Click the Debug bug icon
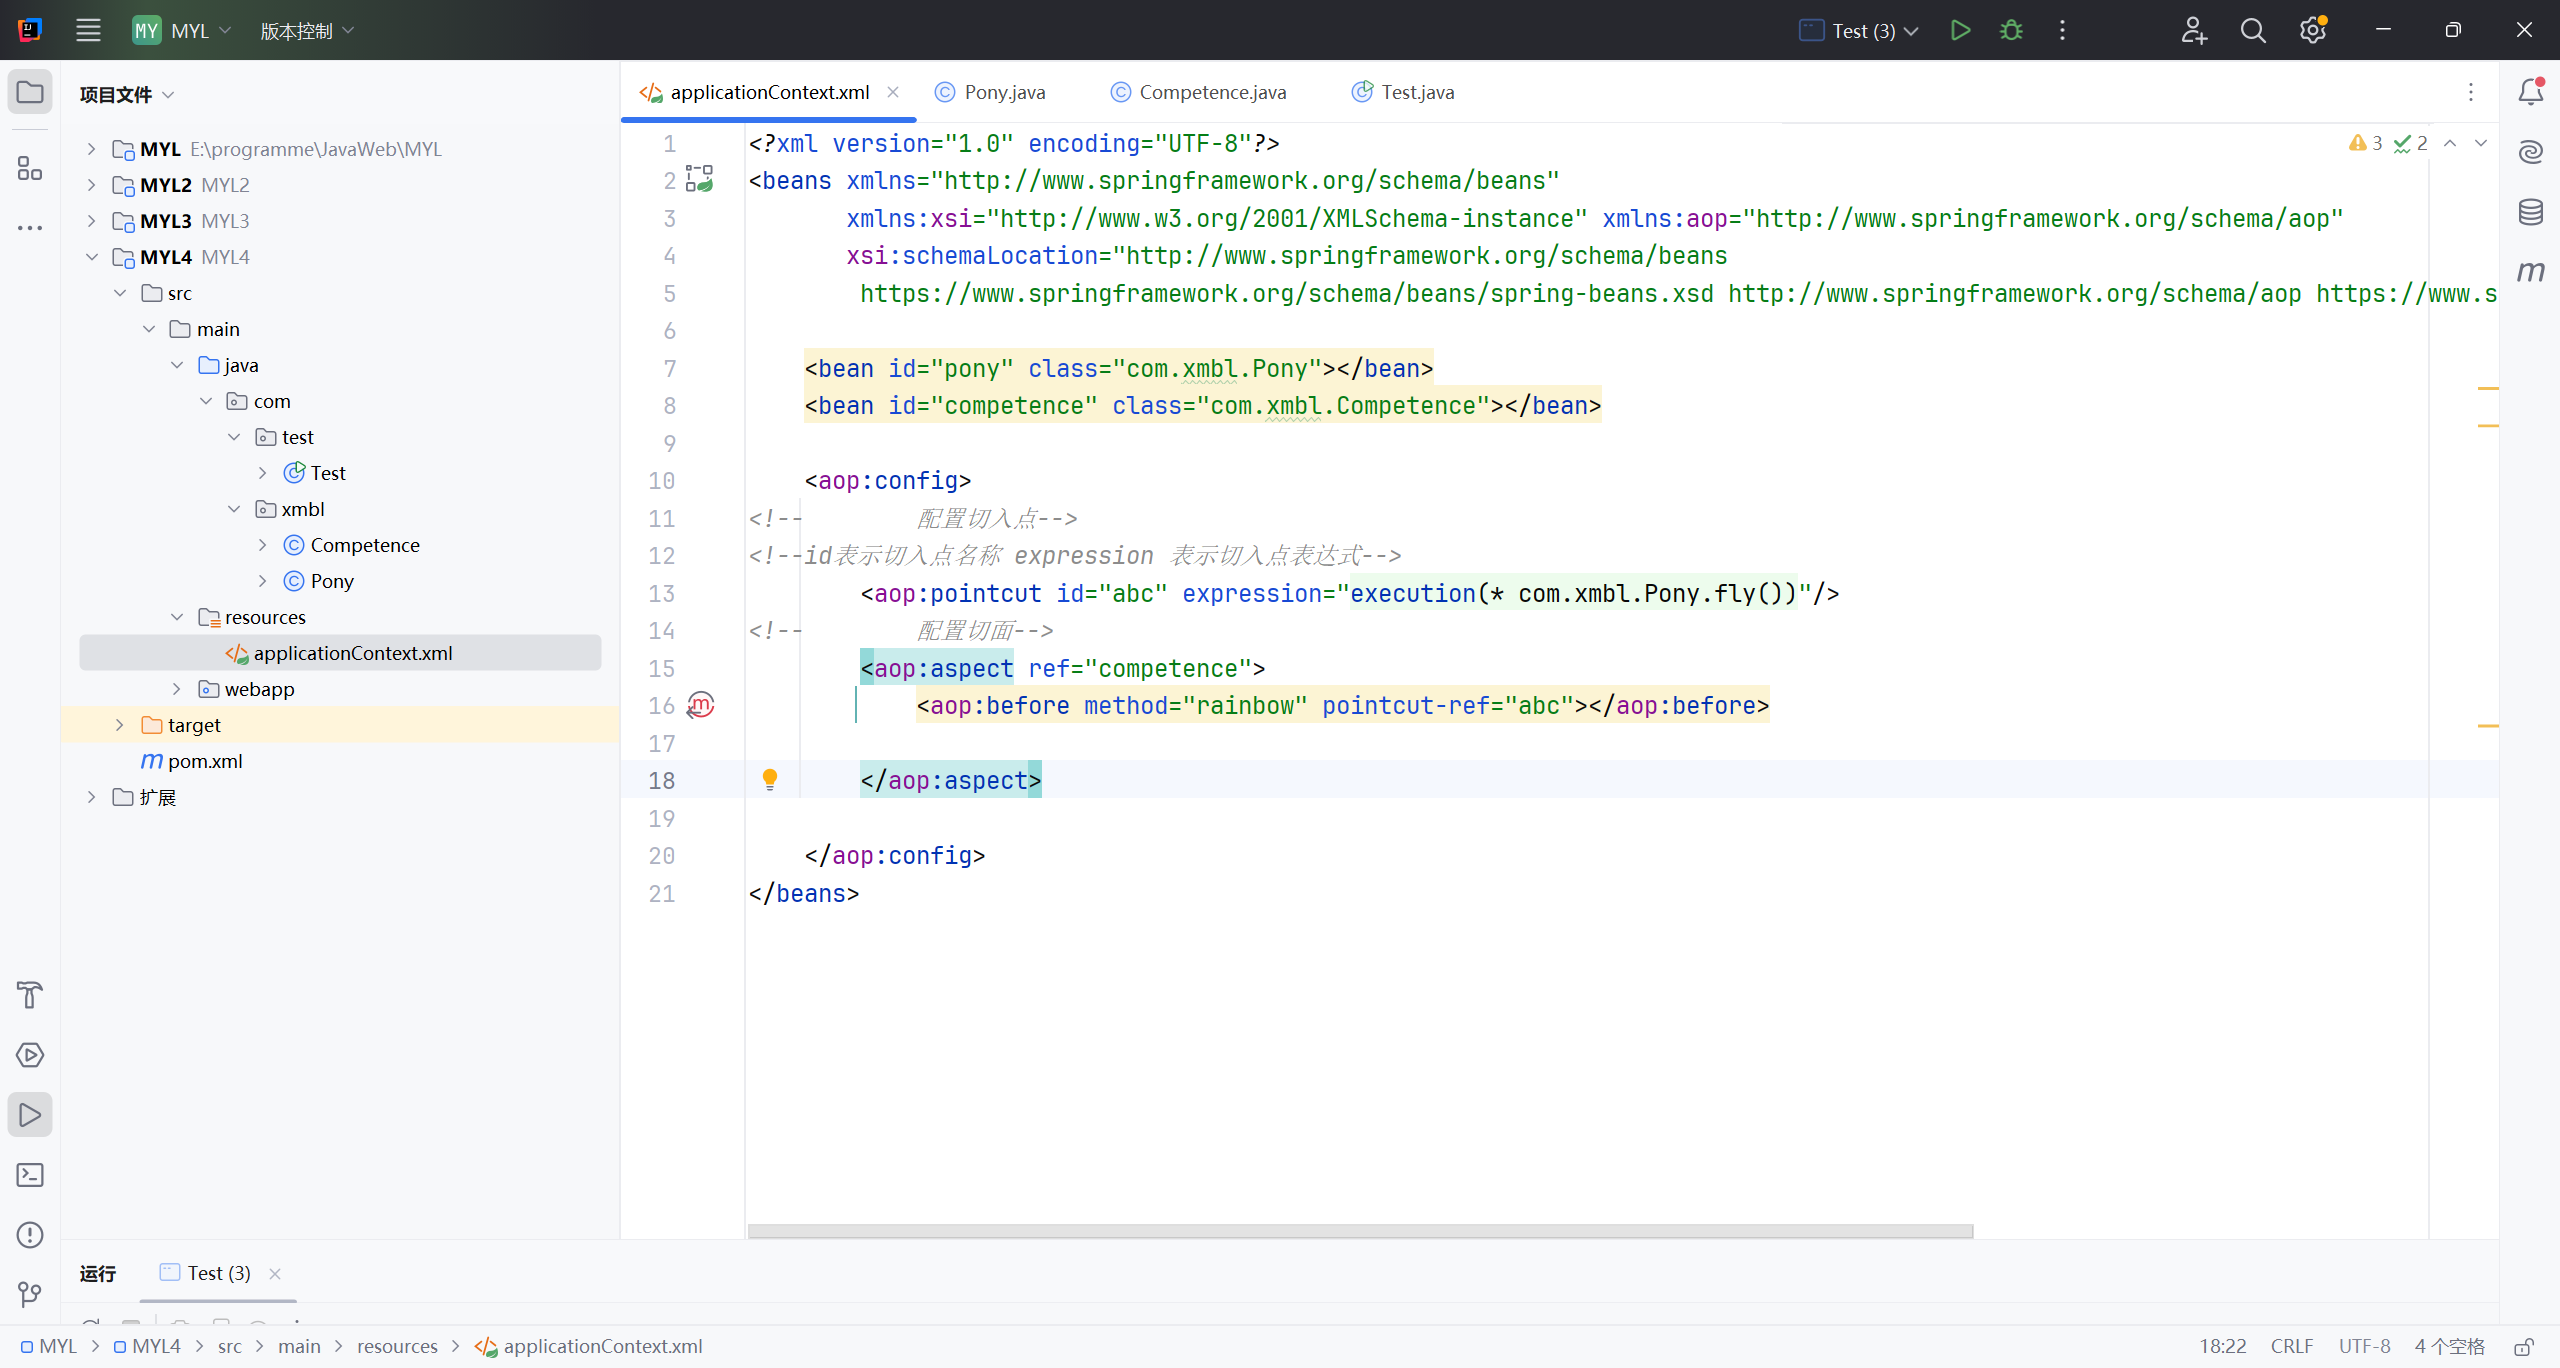 [2011, 30]
